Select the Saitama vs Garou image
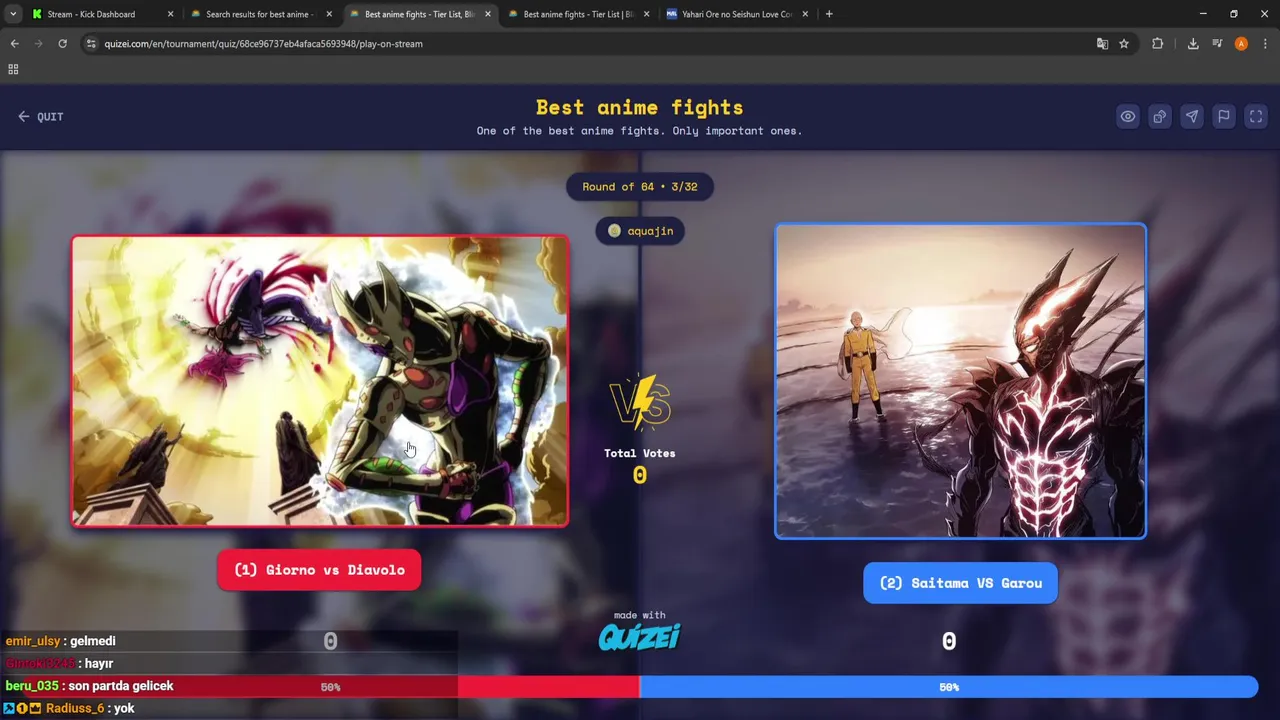 point(960,381)
